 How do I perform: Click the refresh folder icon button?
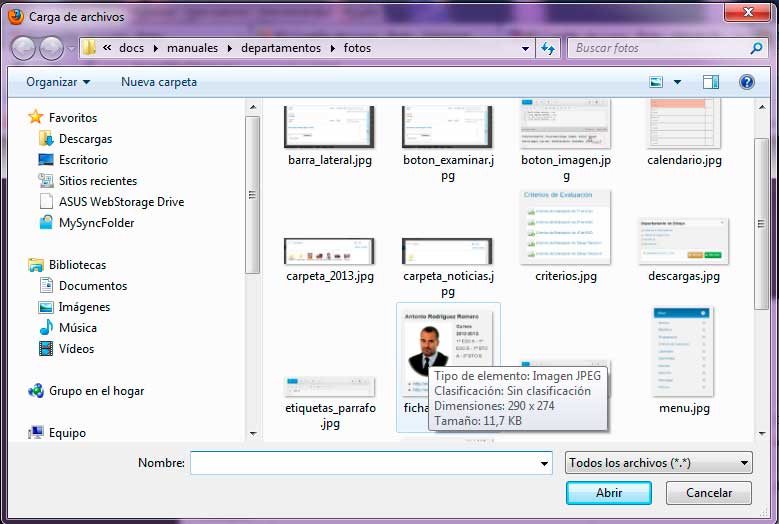(x=548, y=48)
